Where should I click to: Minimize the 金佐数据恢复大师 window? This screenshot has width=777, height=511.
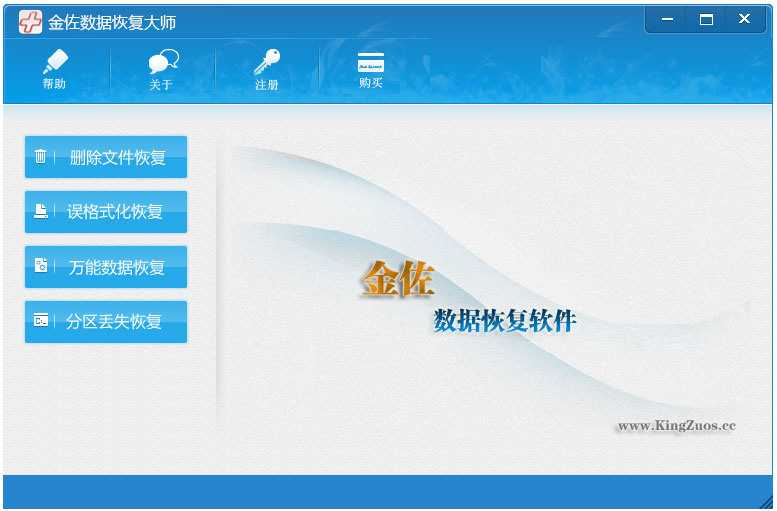pyautogui.click(x=667, y=19)
